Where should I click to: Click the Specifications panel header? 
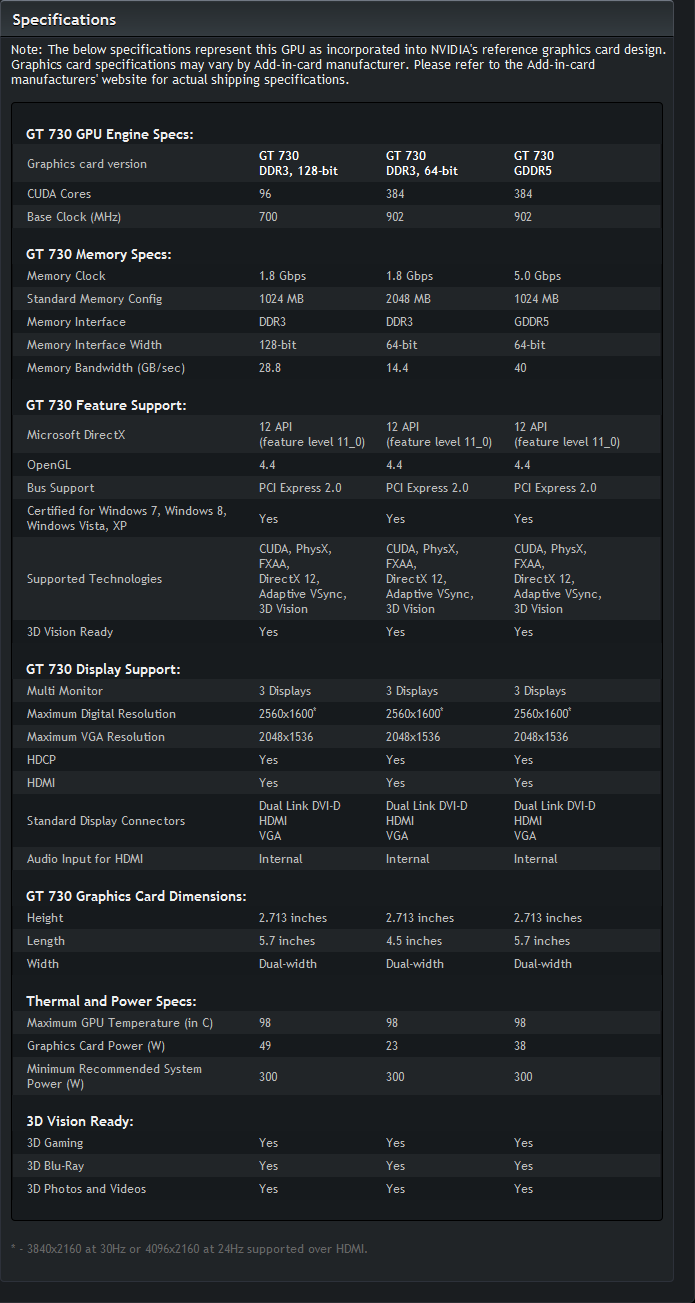pos(64,20)
